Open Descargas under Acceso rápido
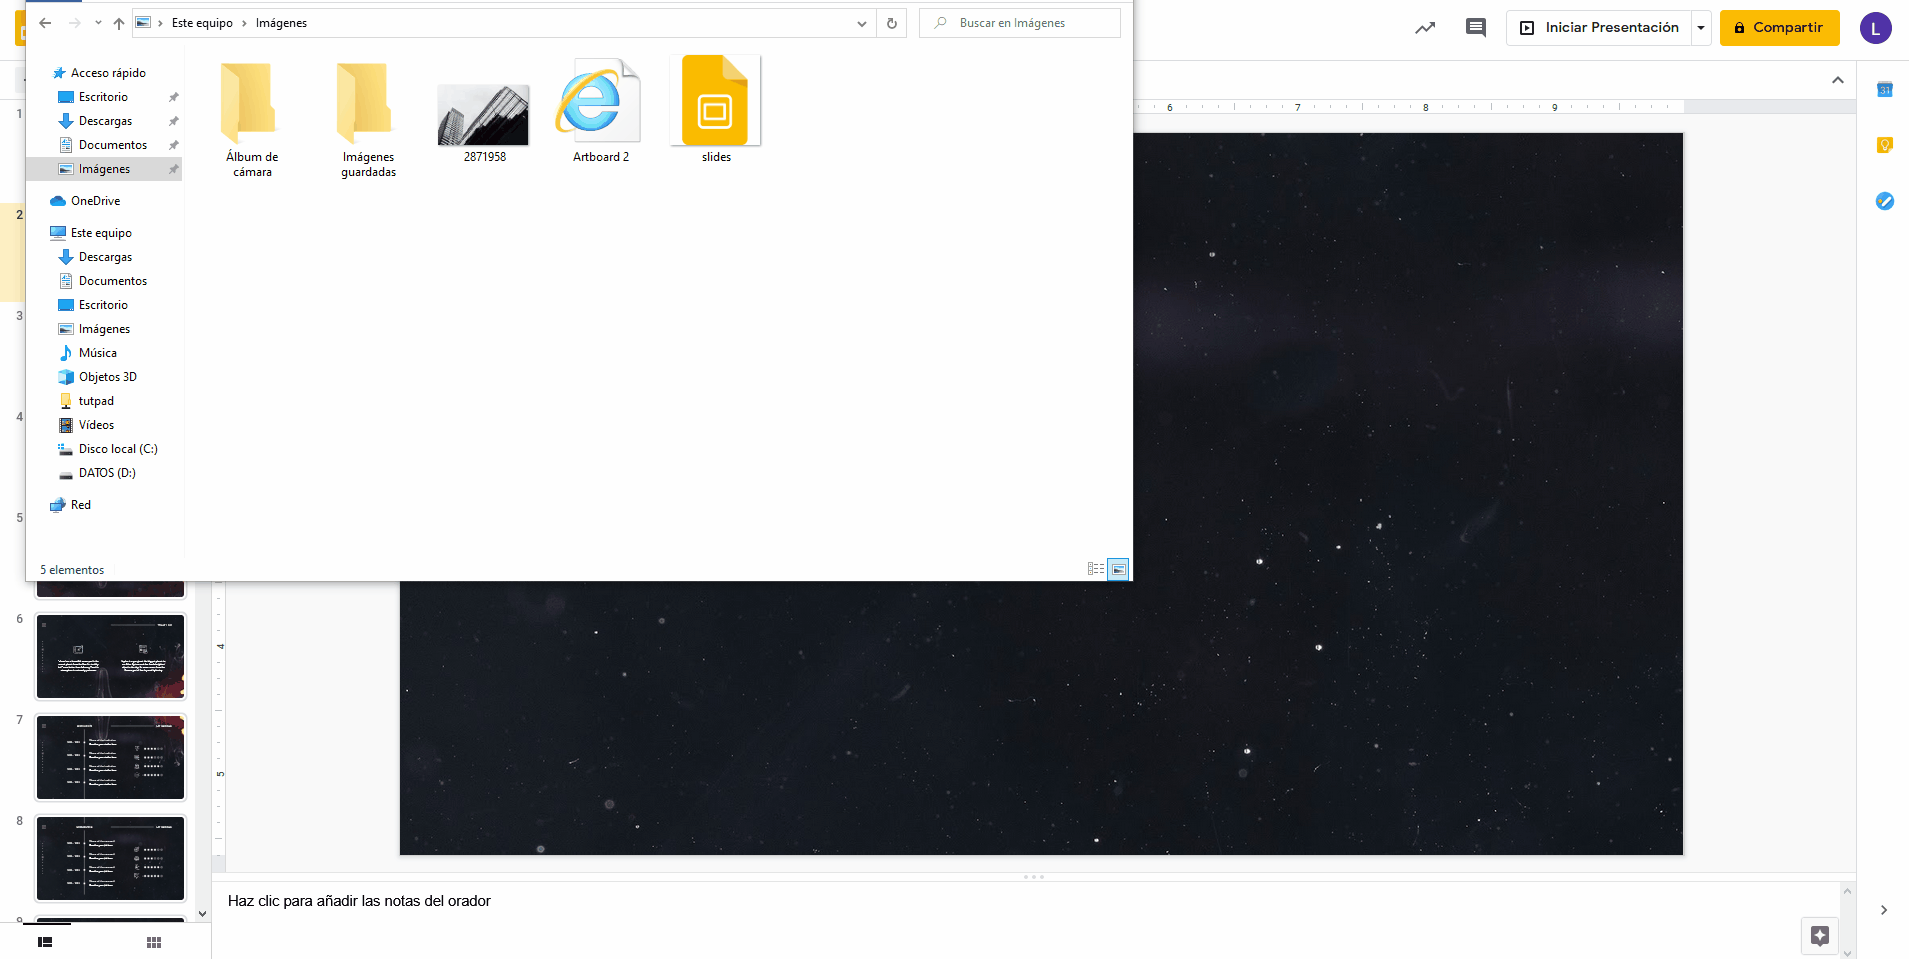The image size is (1909, 959). tap(105, 121)
